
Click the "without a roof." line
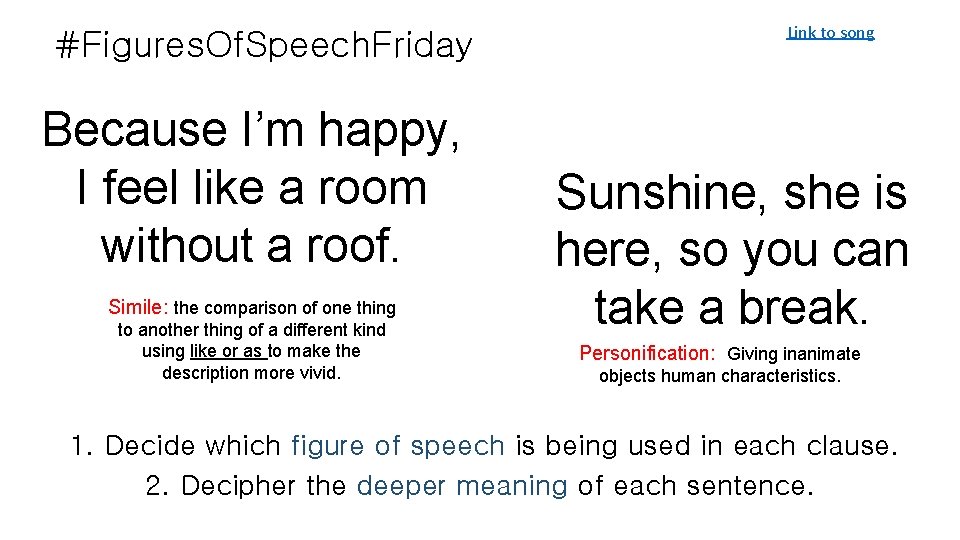[x=251, y=245]
